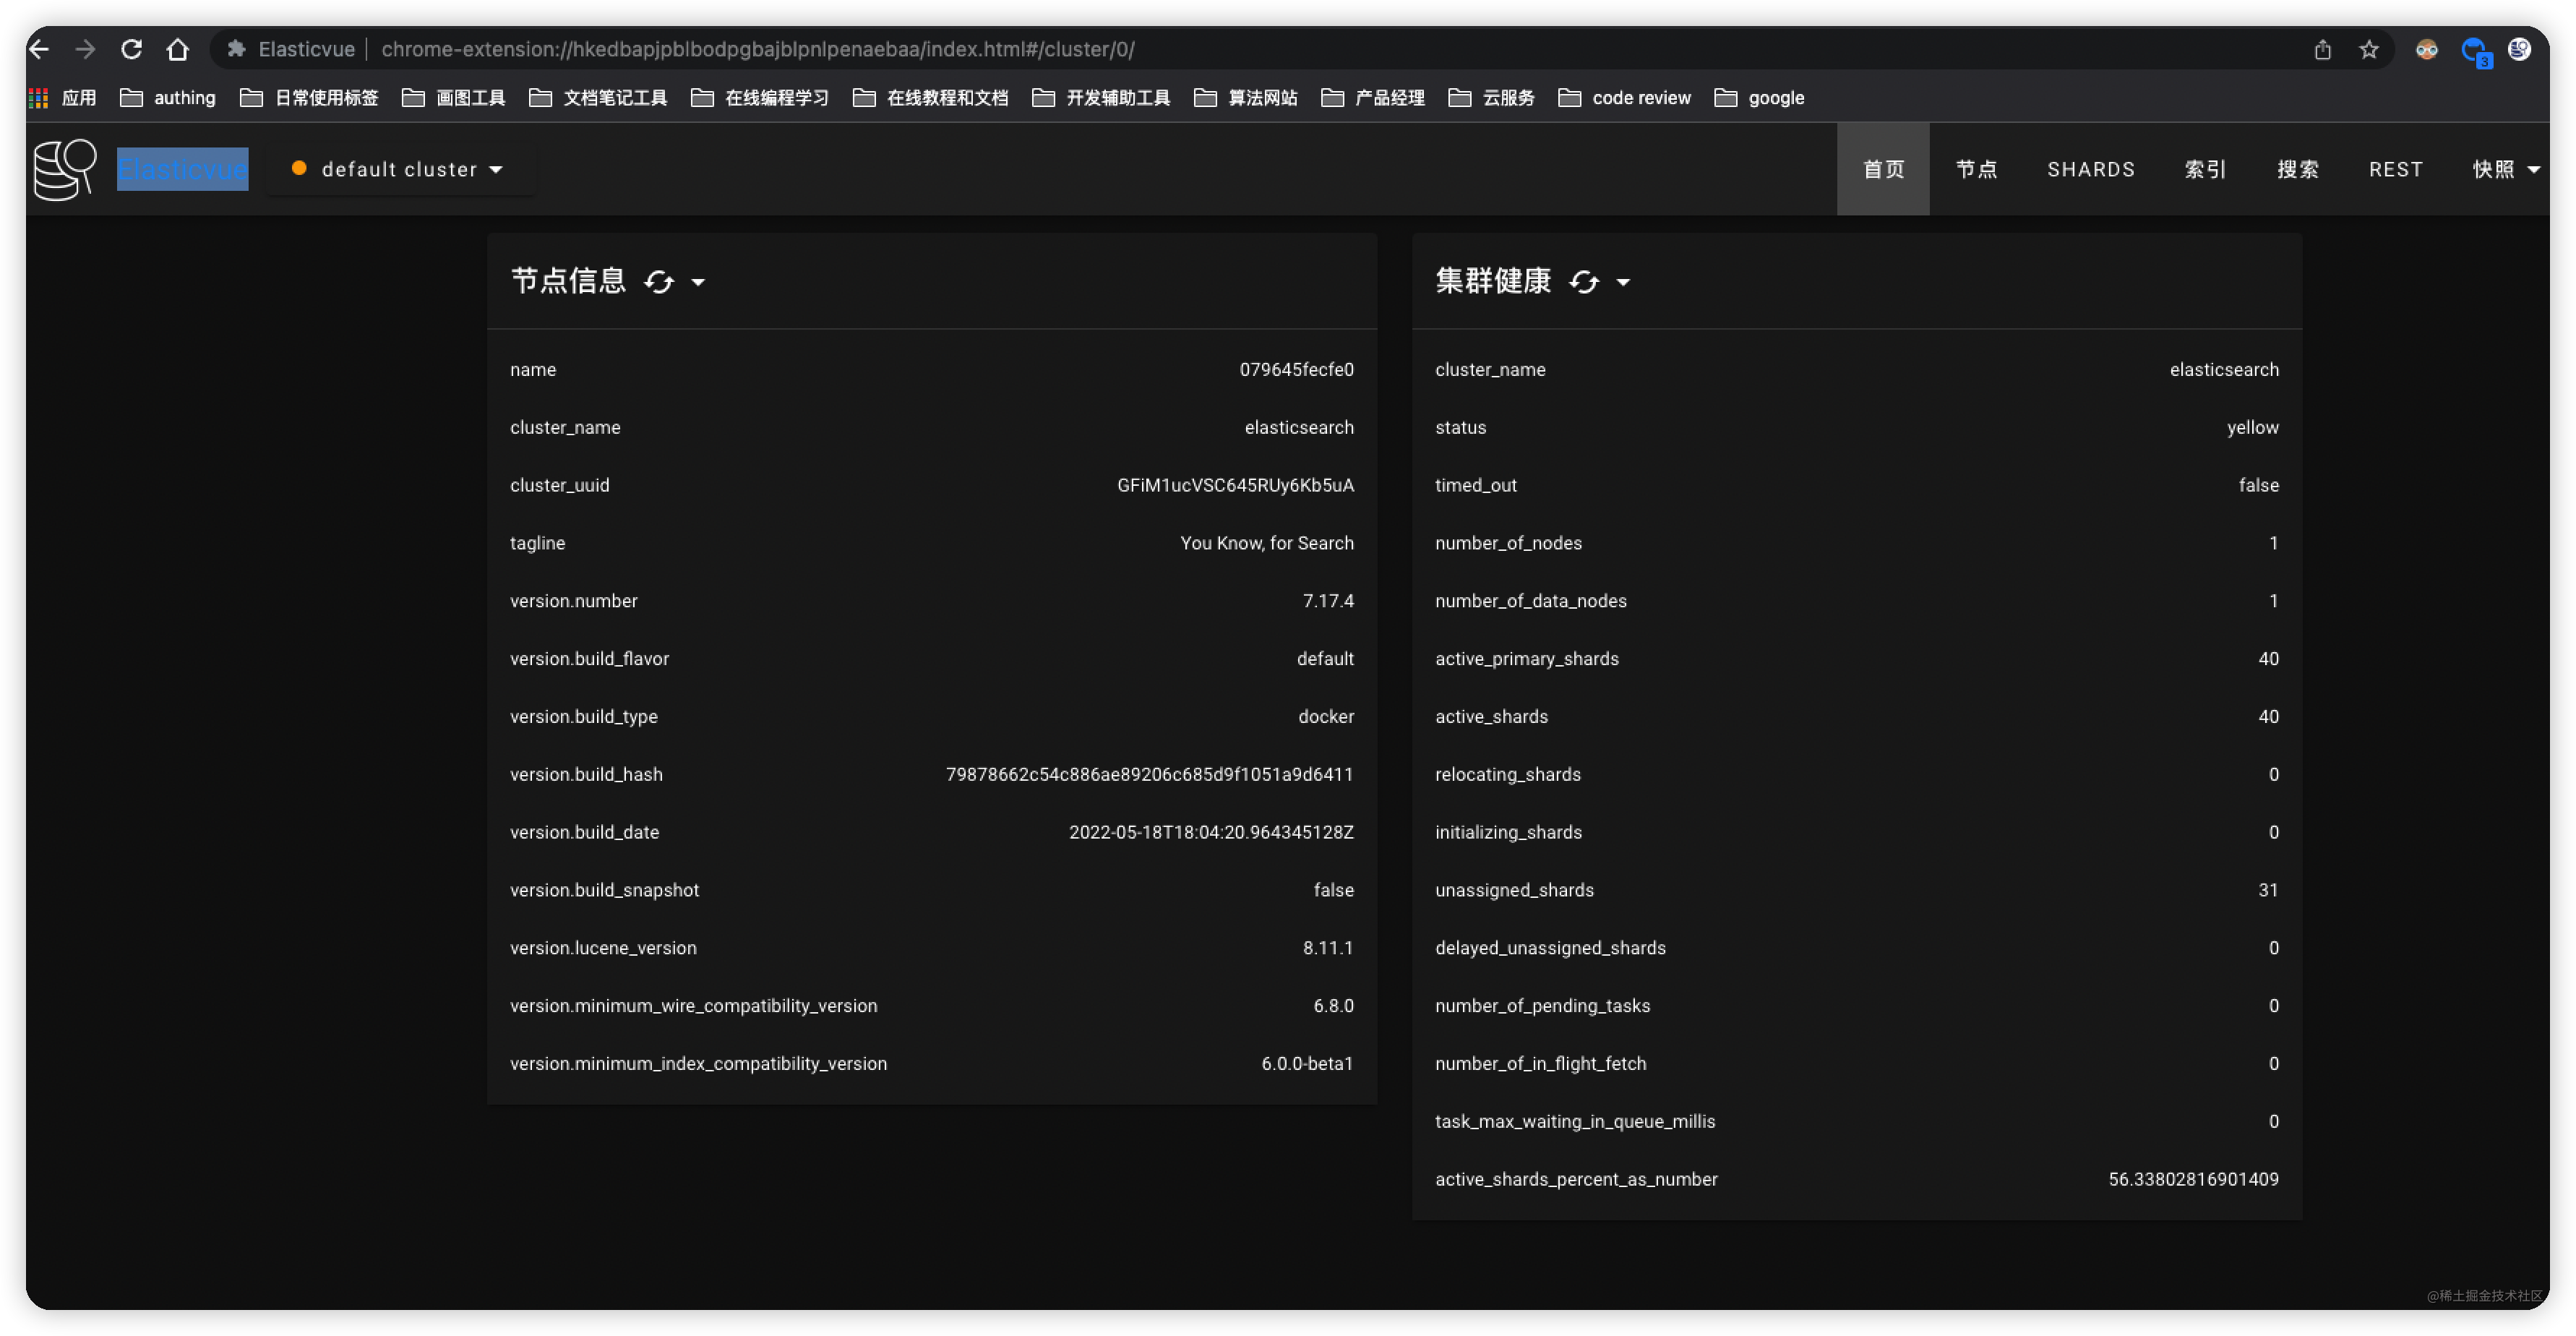Open the blue extension icon with badge
2576x1336 pixels.
coord(2475,51)
